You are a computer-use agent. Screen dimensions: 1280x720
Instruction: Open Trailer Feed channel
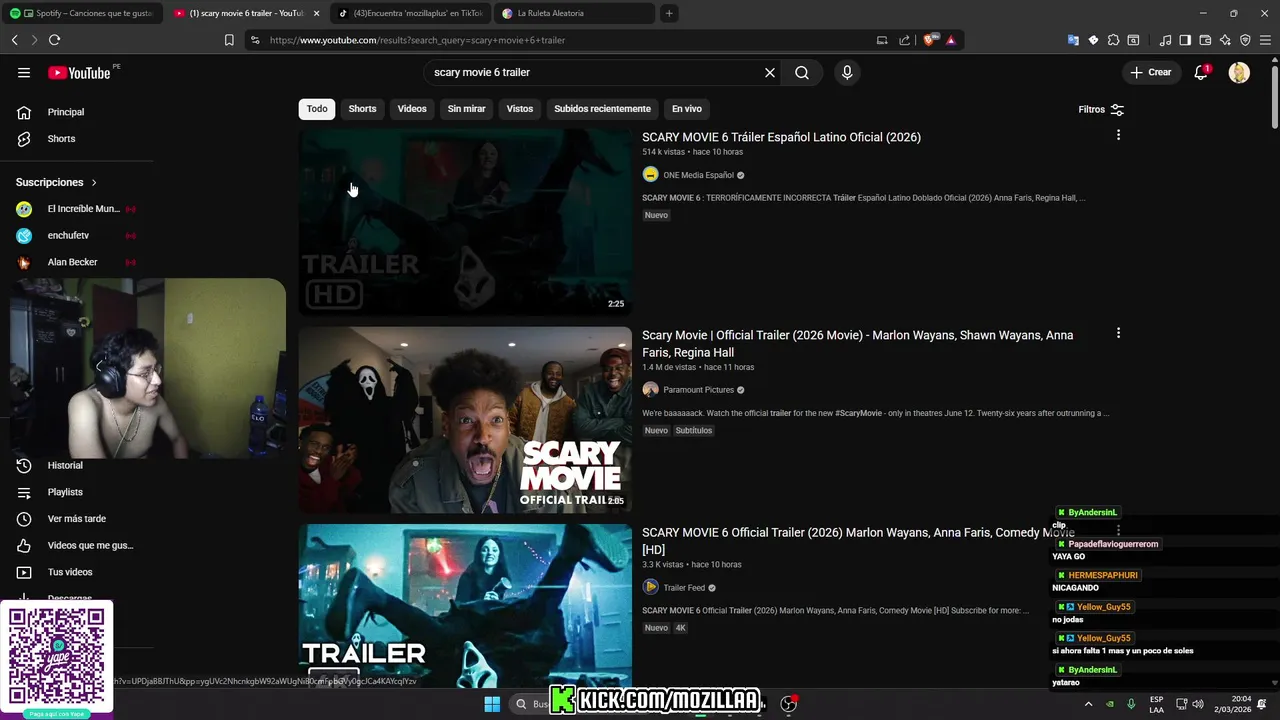pos(684,588)
